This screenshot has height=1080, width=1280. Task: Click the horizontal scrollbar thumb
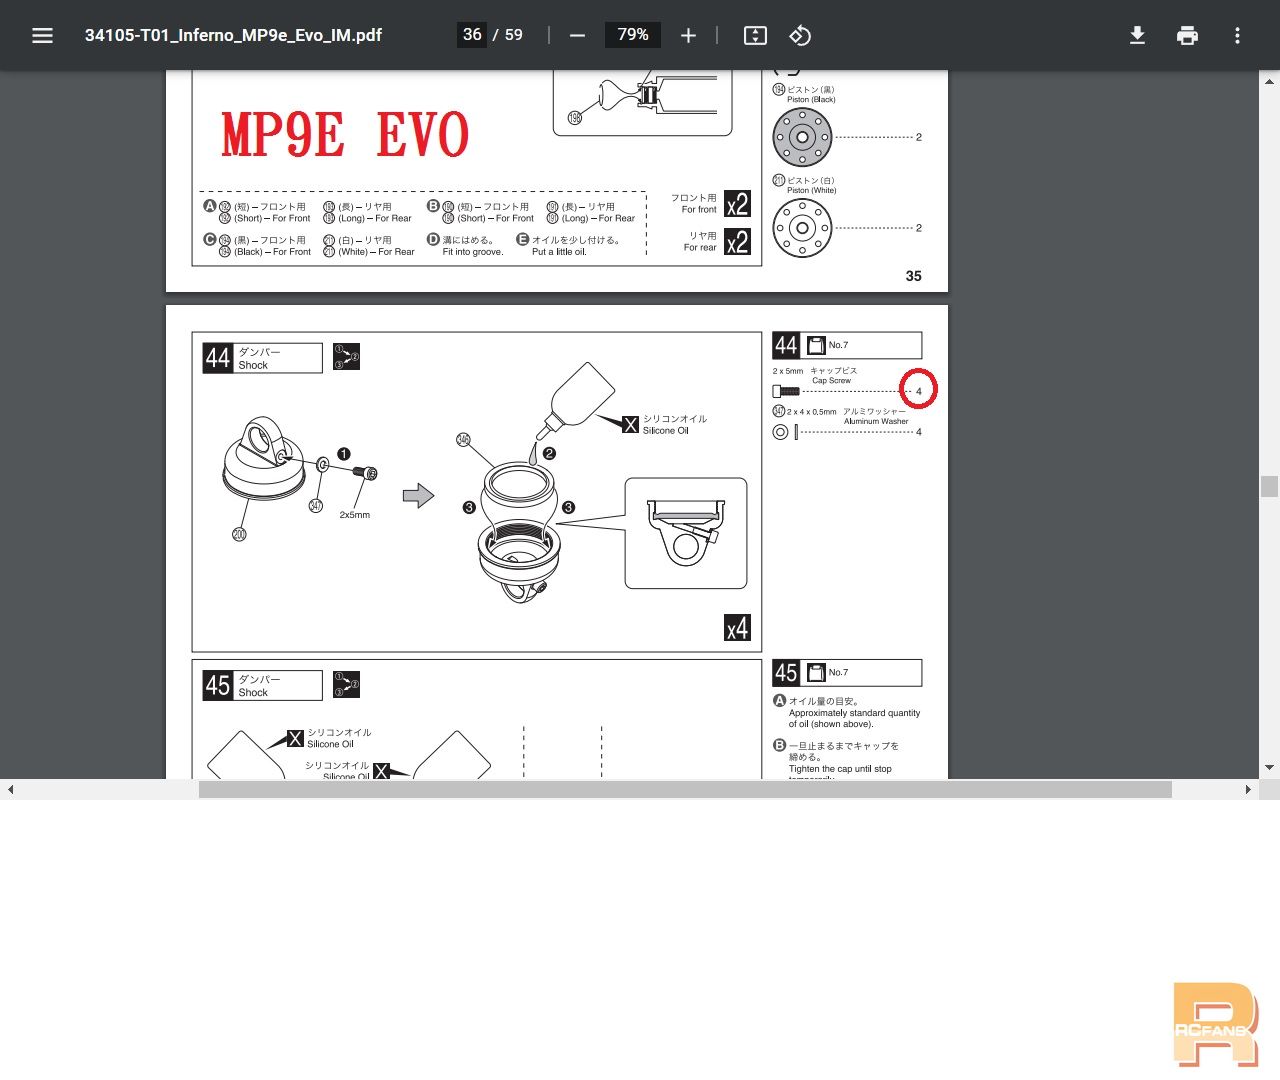pyautogui.click(x=685, y=789)
